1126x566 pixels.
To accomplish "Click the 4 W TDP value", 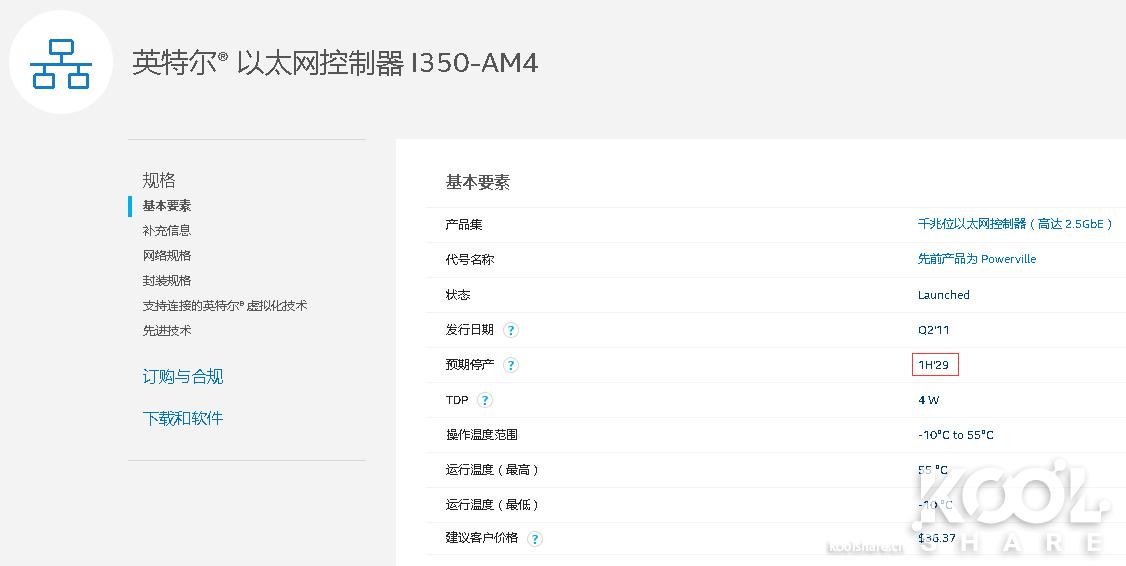I will 928,400.
